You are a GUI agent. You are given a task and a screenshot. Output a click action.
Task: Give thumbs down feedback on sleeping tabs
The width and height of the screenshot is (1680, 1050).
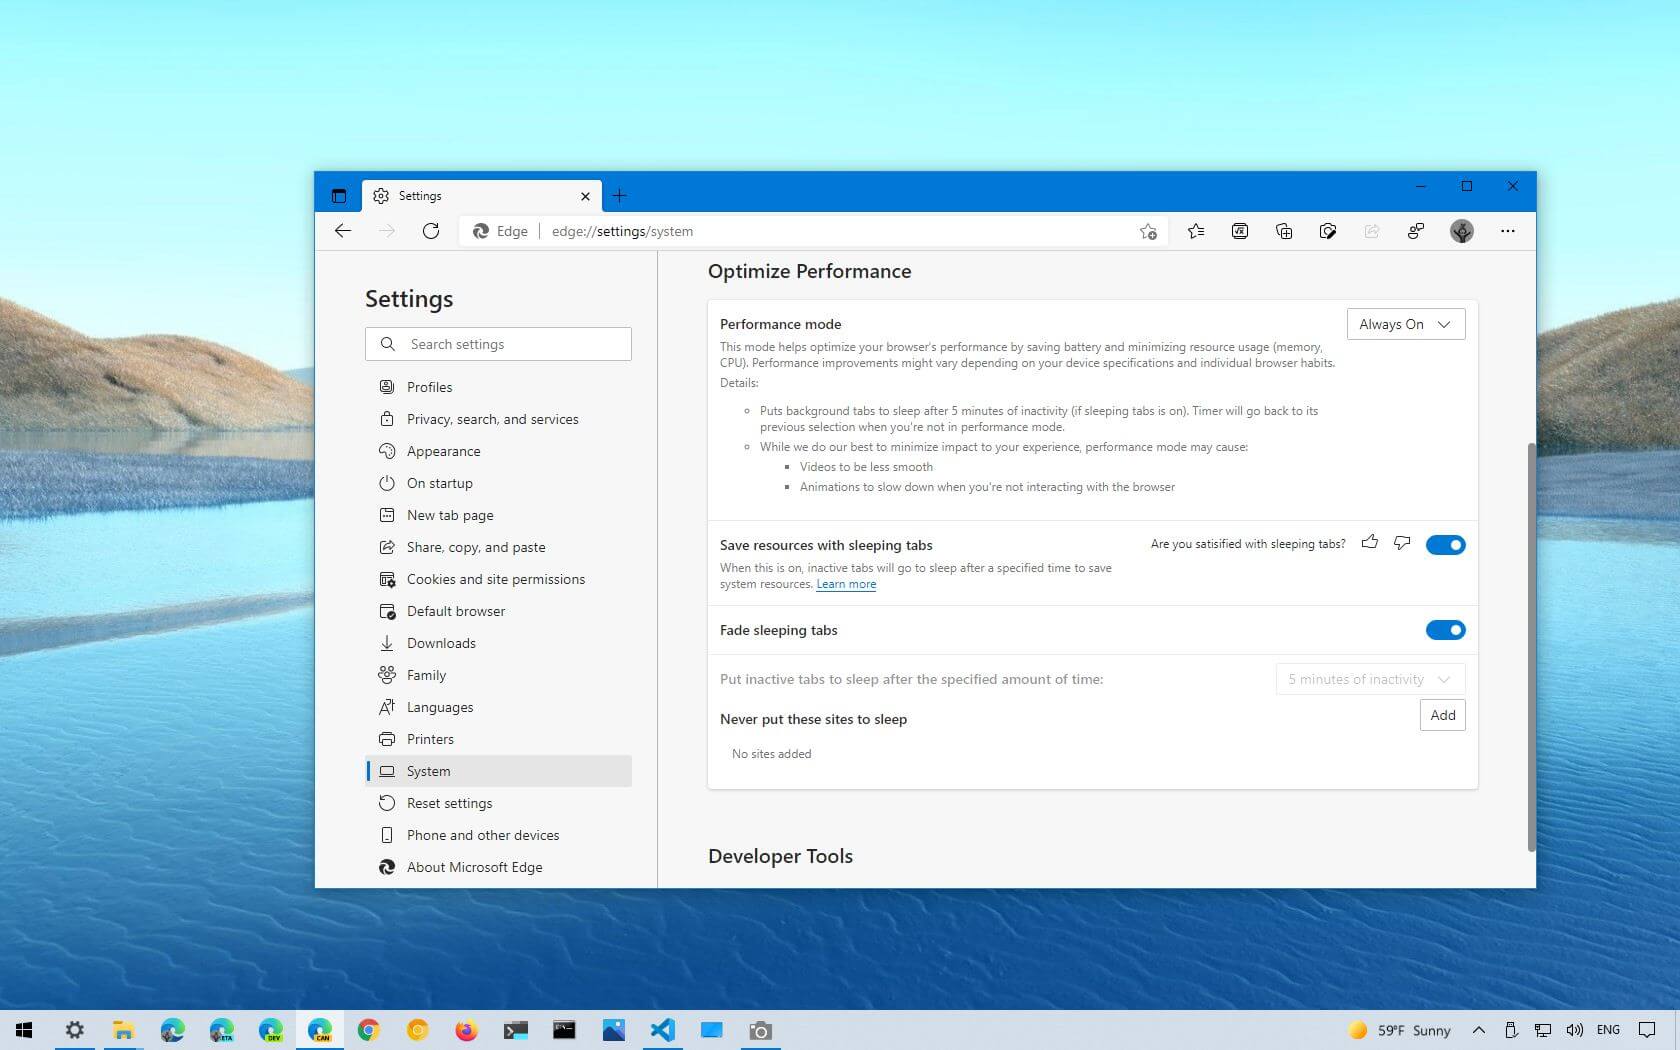(1401, 543)
